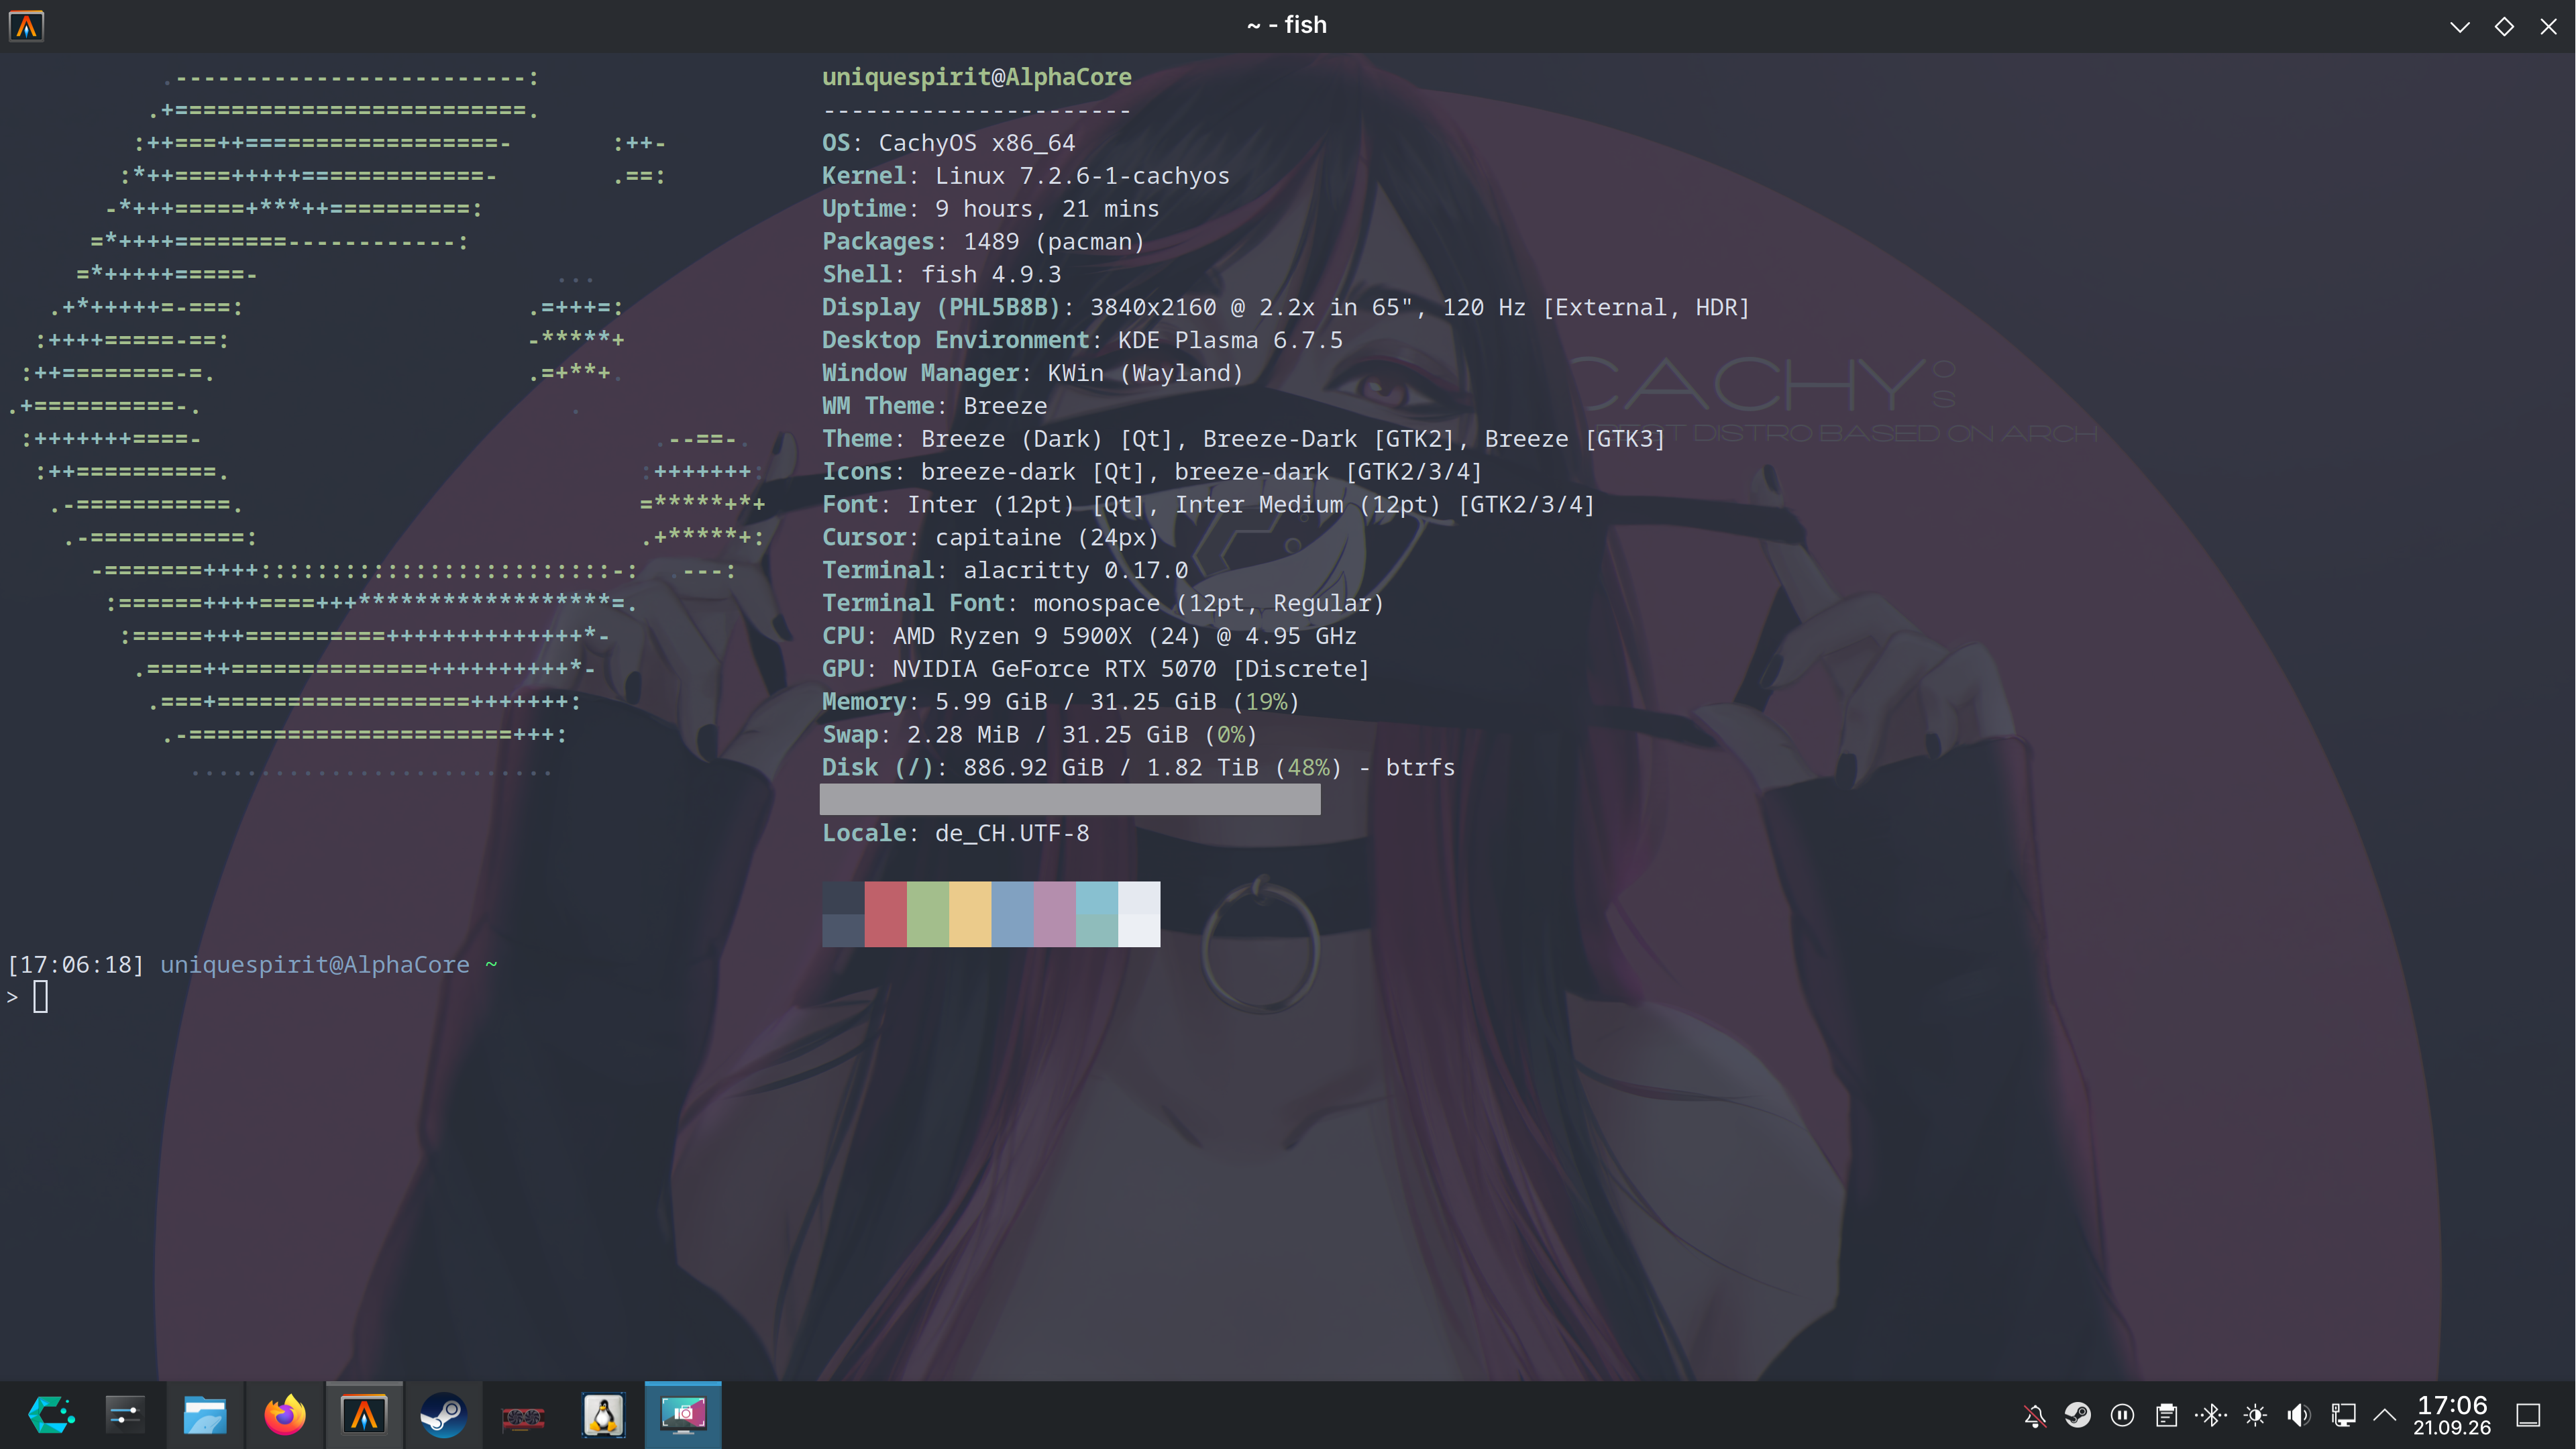Click the "CPU: AMD Ryzen 9 5900X" line
The width and height of the screenshot is (2576, 1449).
[x=1090, y=636]
